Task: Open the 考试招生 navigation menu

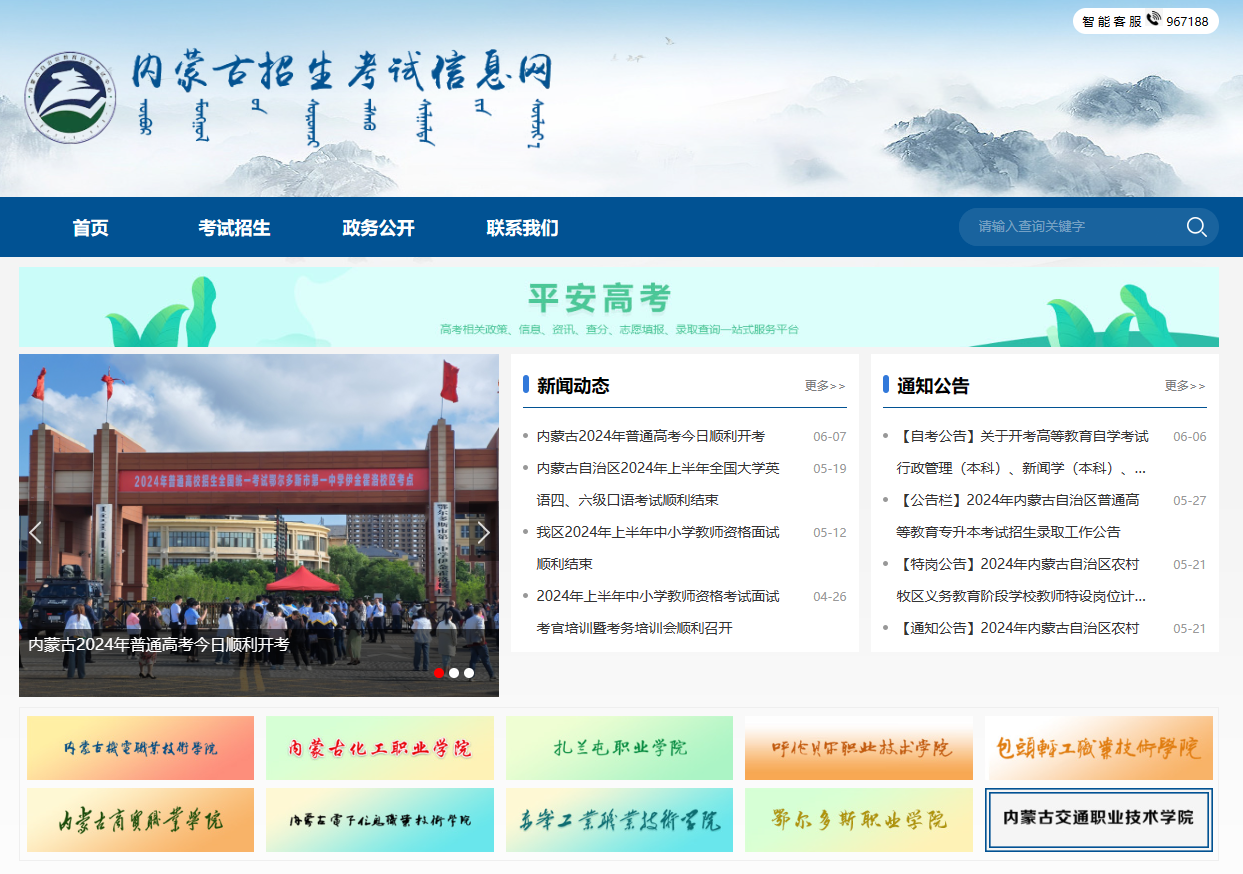Action: click(x=234, y=228)
